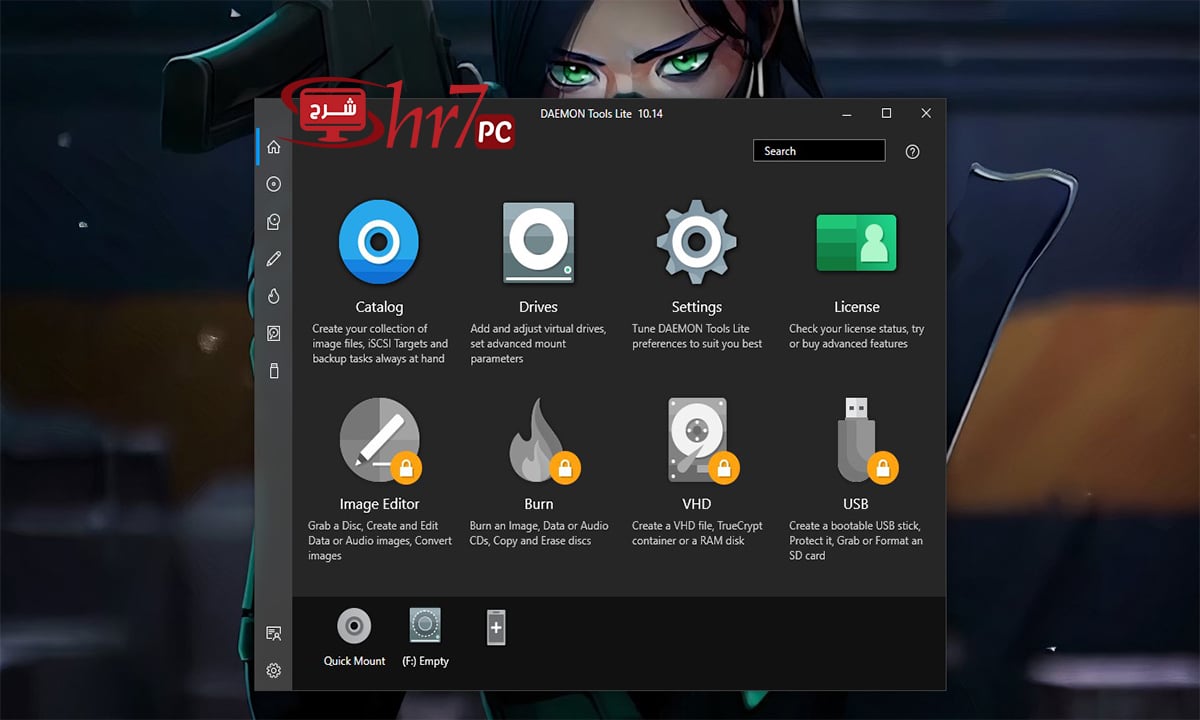The height and width of the screenshot is (720, 1200).
Task: Select the VHD disk icon in sidebar
Action: click(273, 332)
